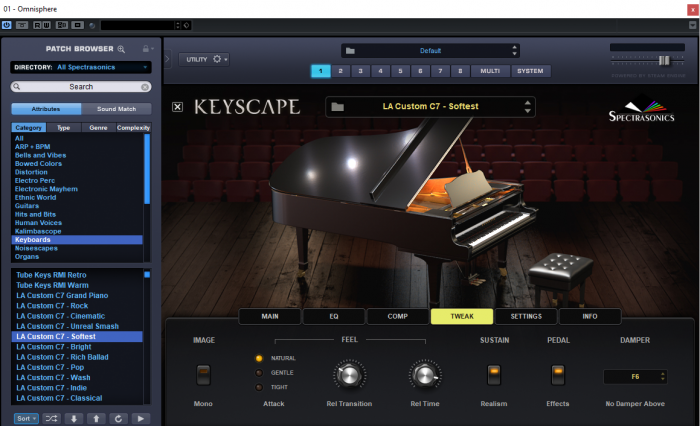Open the LA Custom C7 - Softest patch menu
Screen dimensions: 700x426
click(430, 107)
